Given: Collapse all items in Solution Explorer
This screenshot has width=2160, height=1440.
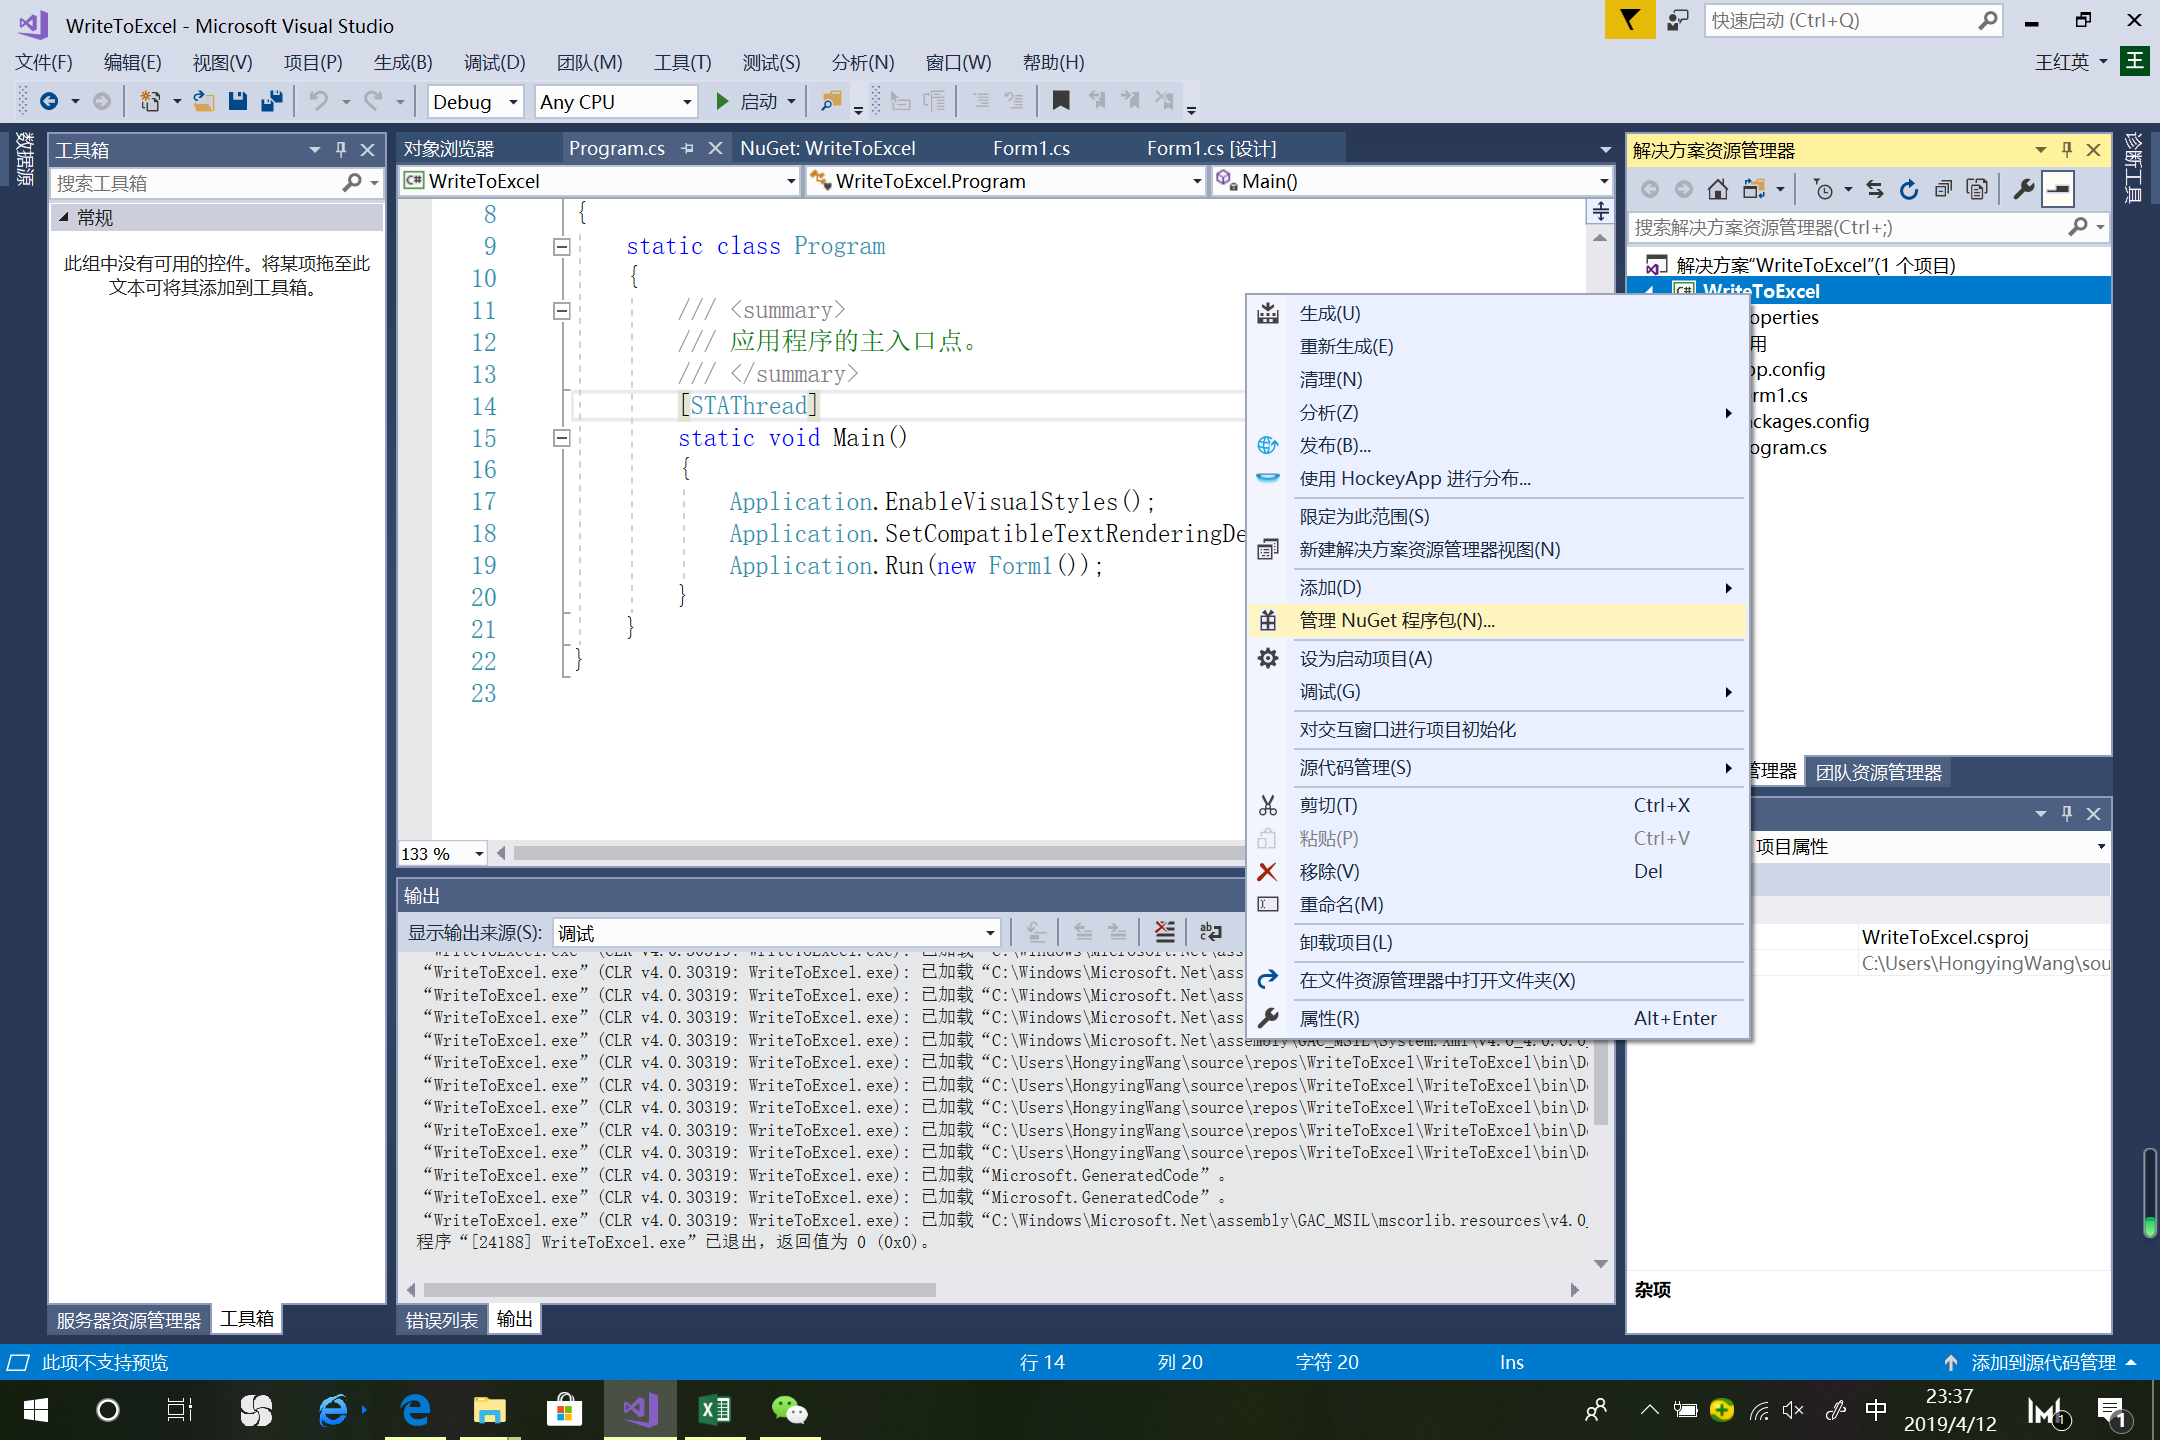Looking at the screenshot, I should click(1944, 189).
